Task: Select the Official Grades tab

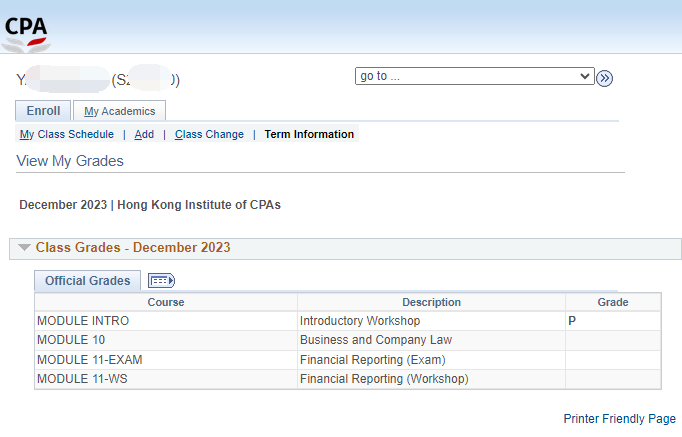Action: 87,280
